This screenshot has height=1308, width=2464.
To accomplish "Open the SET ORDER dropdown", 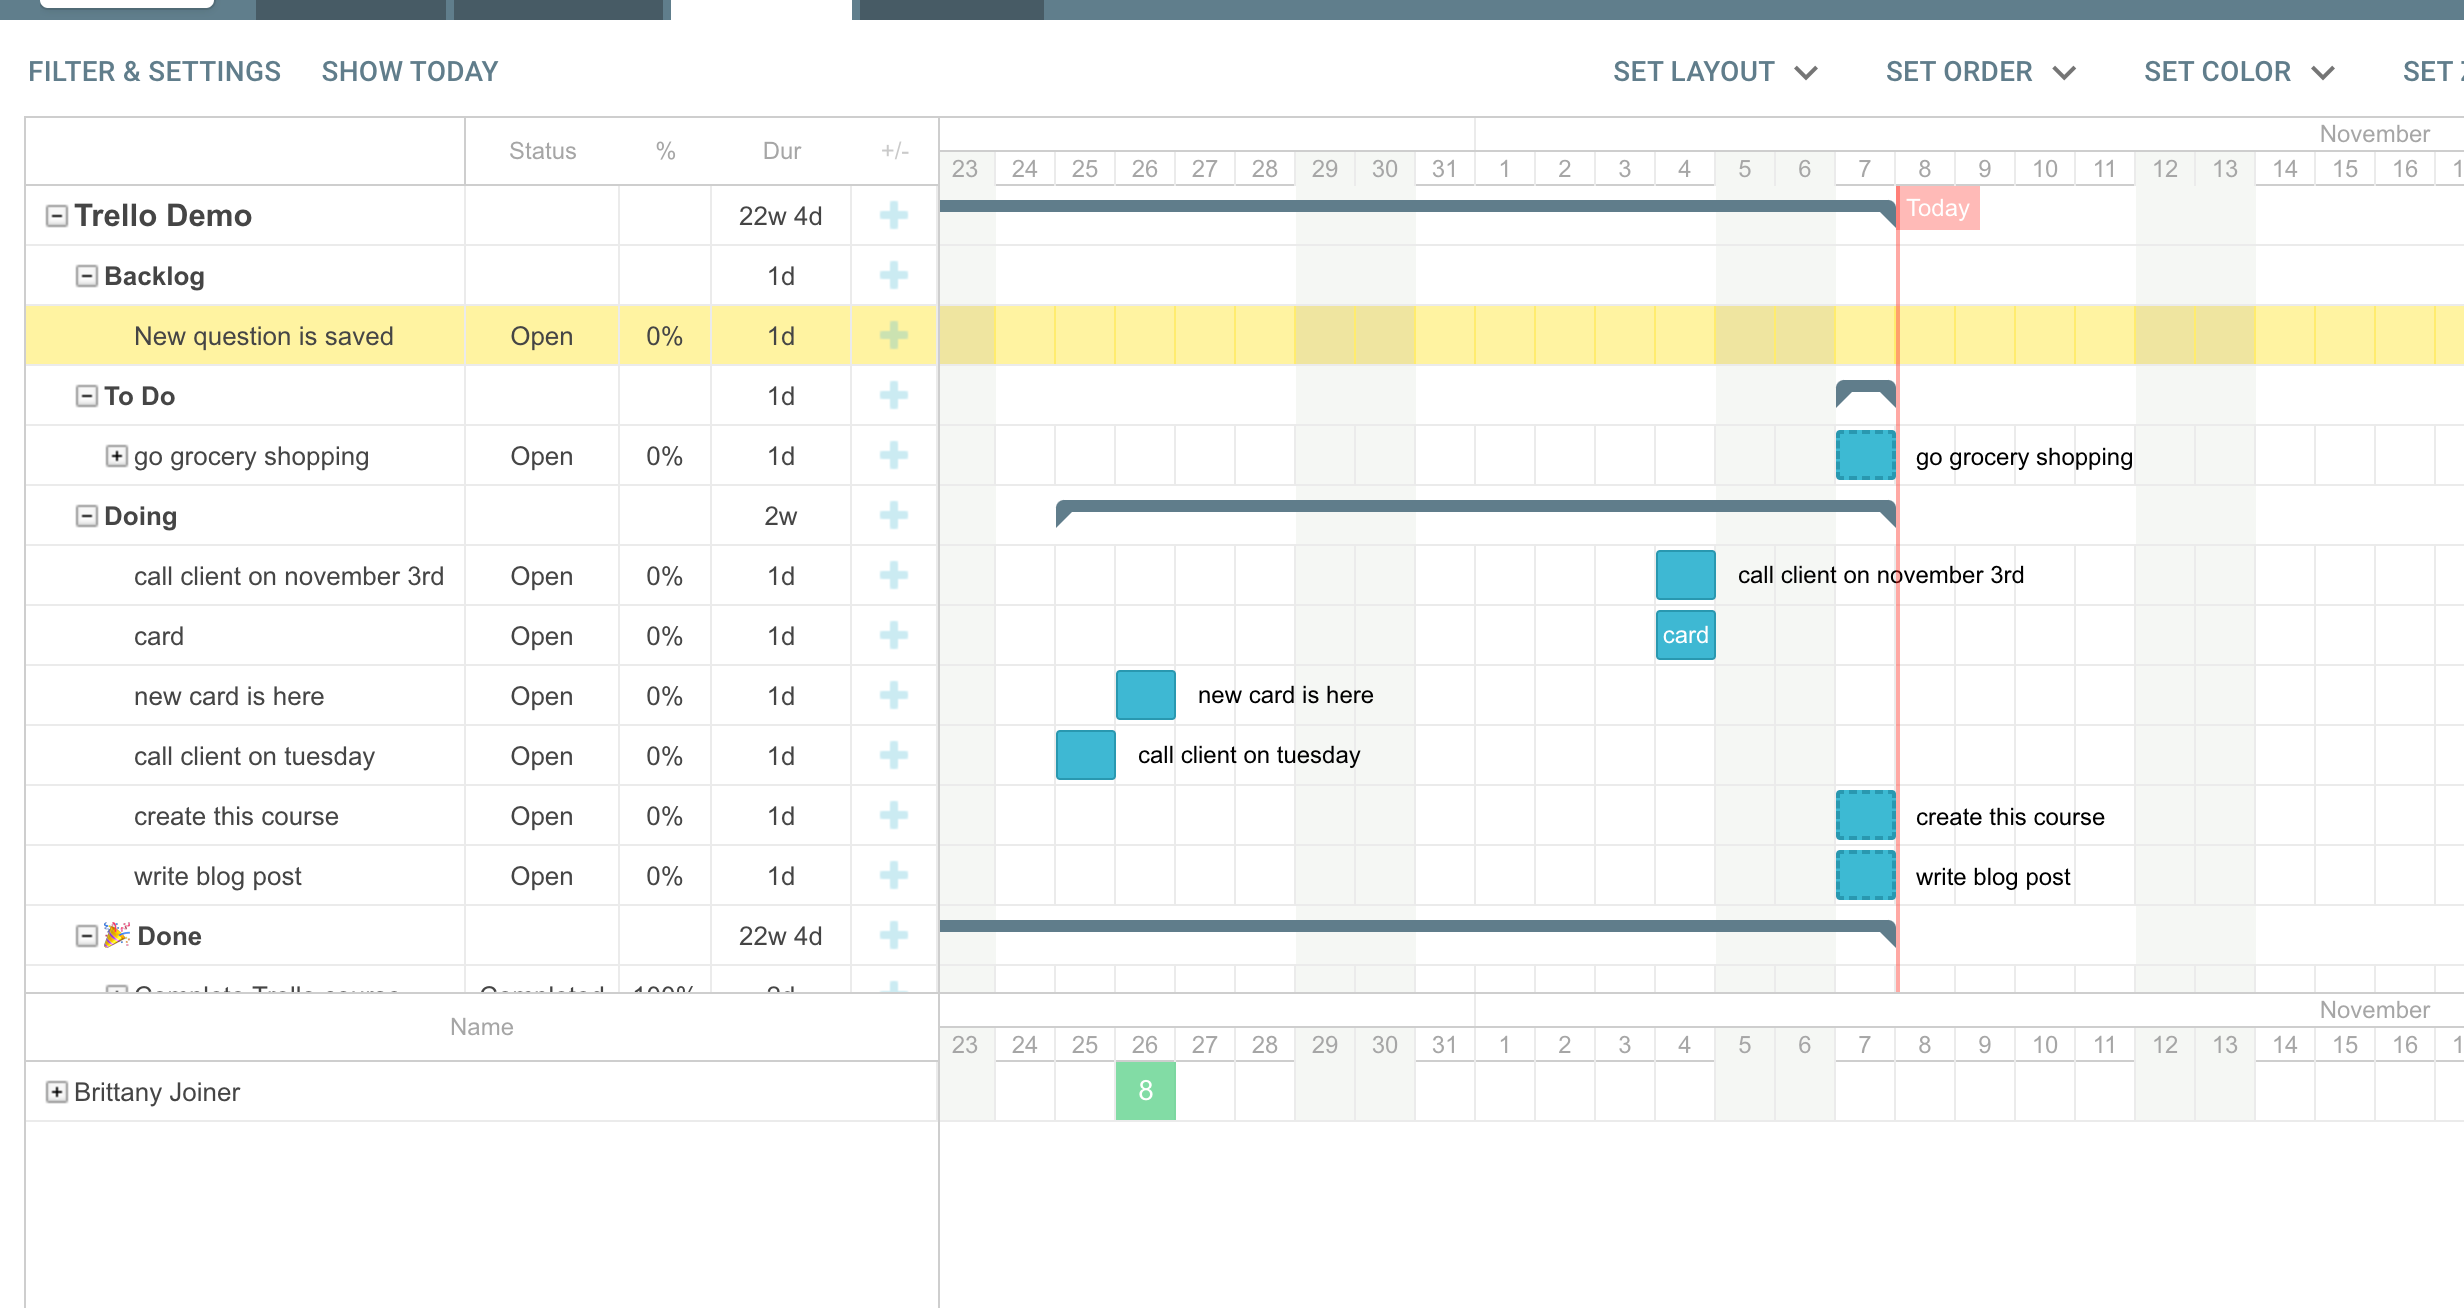I will pyautogui.click(x=1979, y=71).
